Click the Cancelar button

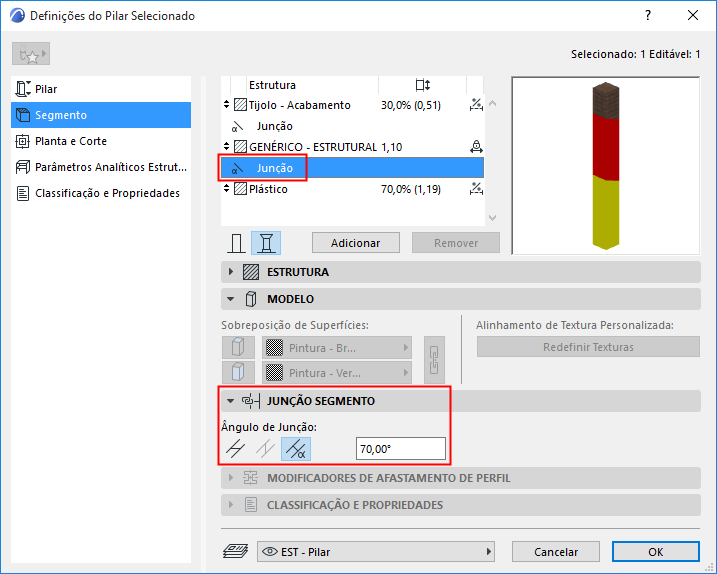coord(556,552)
